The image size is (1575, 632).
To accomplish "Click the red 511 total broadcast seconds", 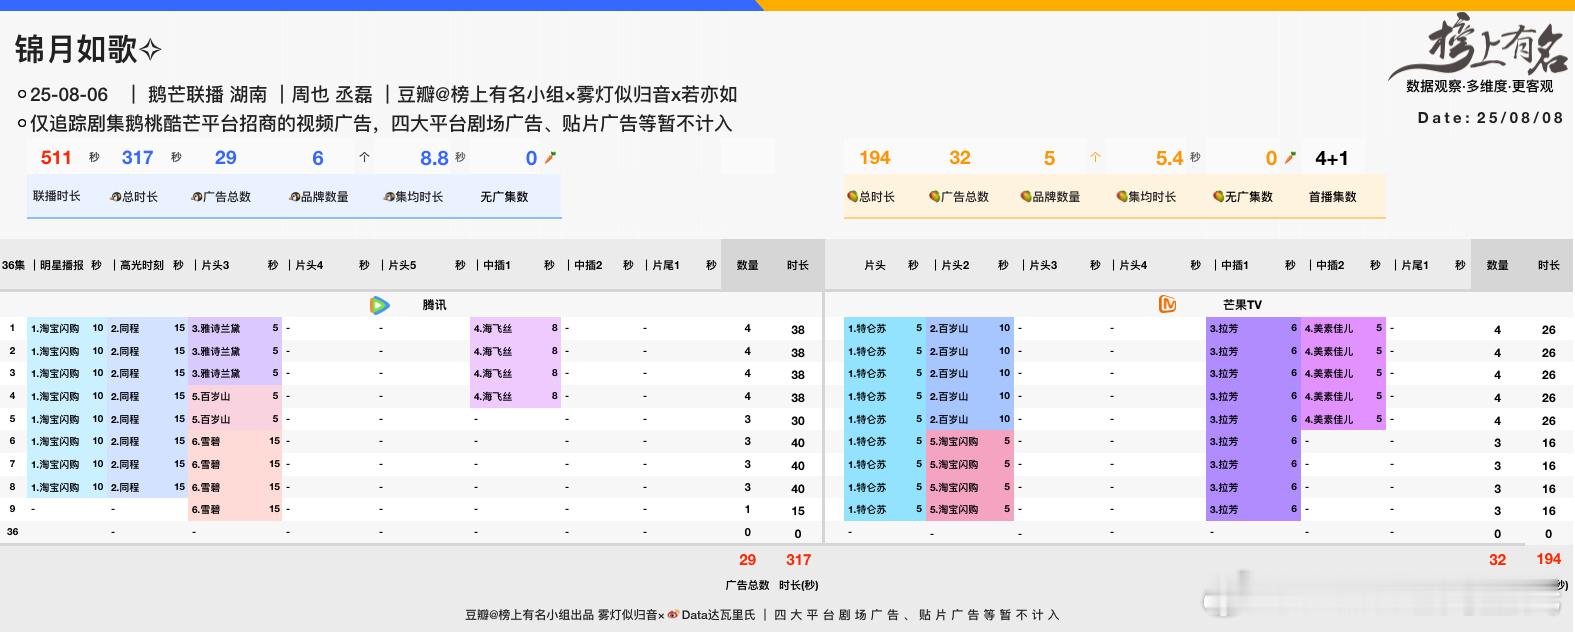I will click(56, 157).
